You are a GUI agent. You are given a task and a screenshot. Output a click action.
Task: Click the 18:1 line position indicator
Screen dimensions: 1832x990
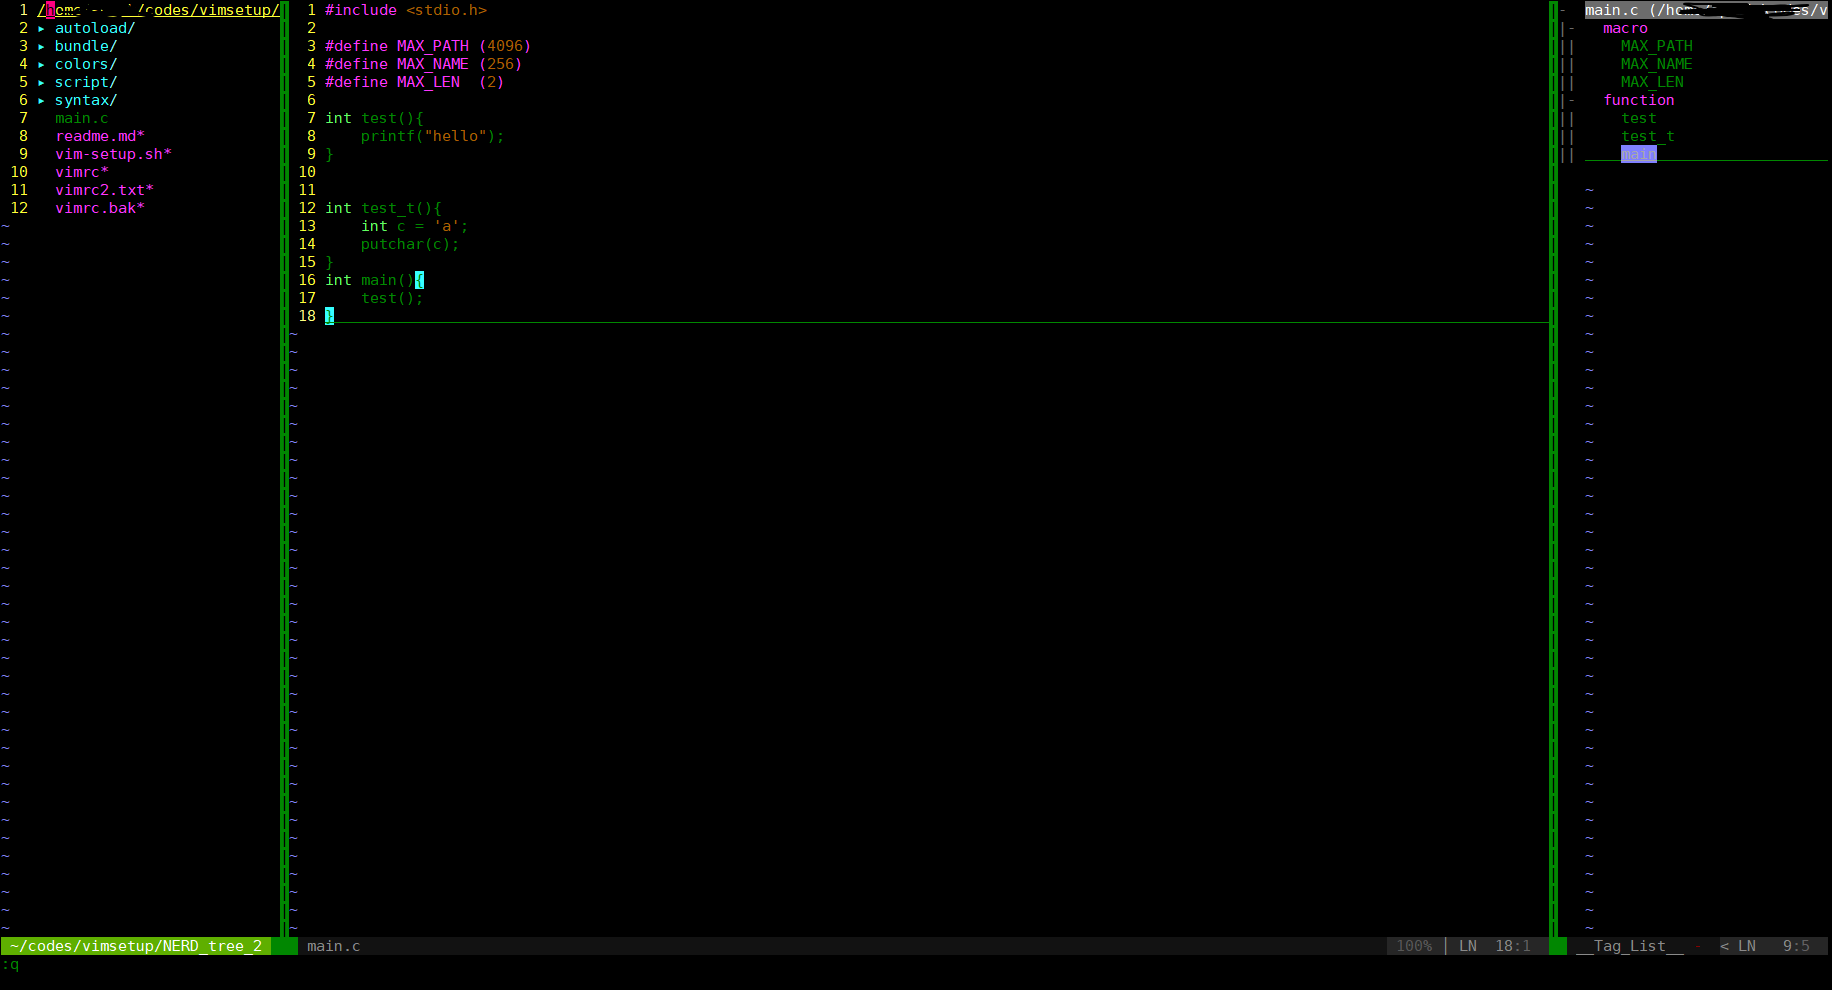pyautogui.click(x=1513, y=946)
